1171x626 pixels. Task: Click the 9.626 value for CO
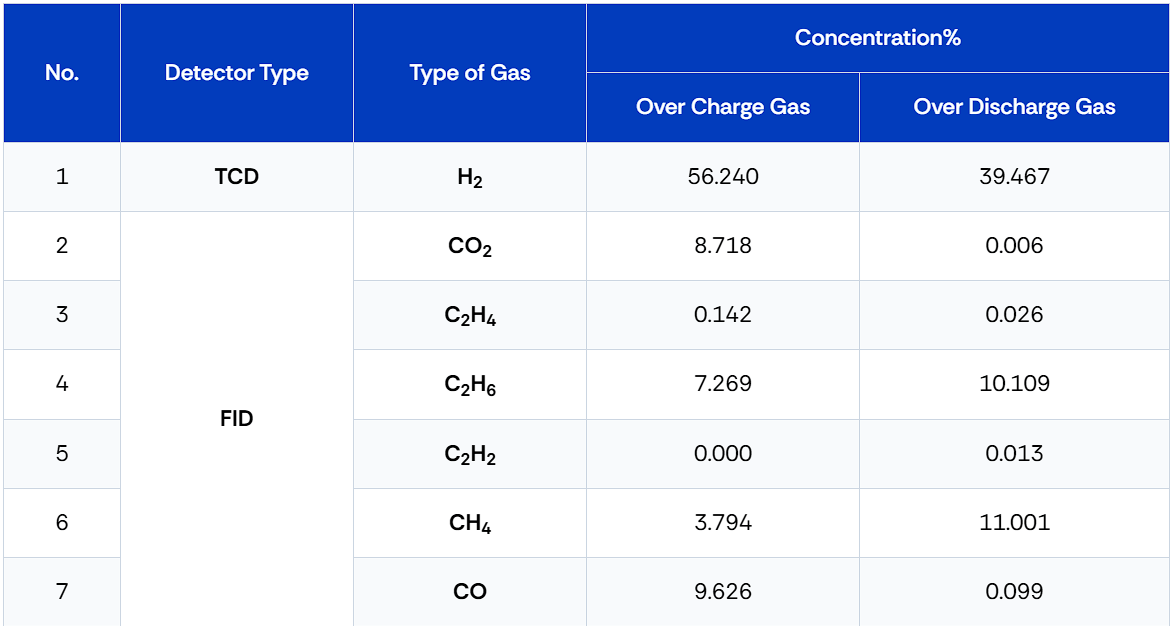(723, 592)
